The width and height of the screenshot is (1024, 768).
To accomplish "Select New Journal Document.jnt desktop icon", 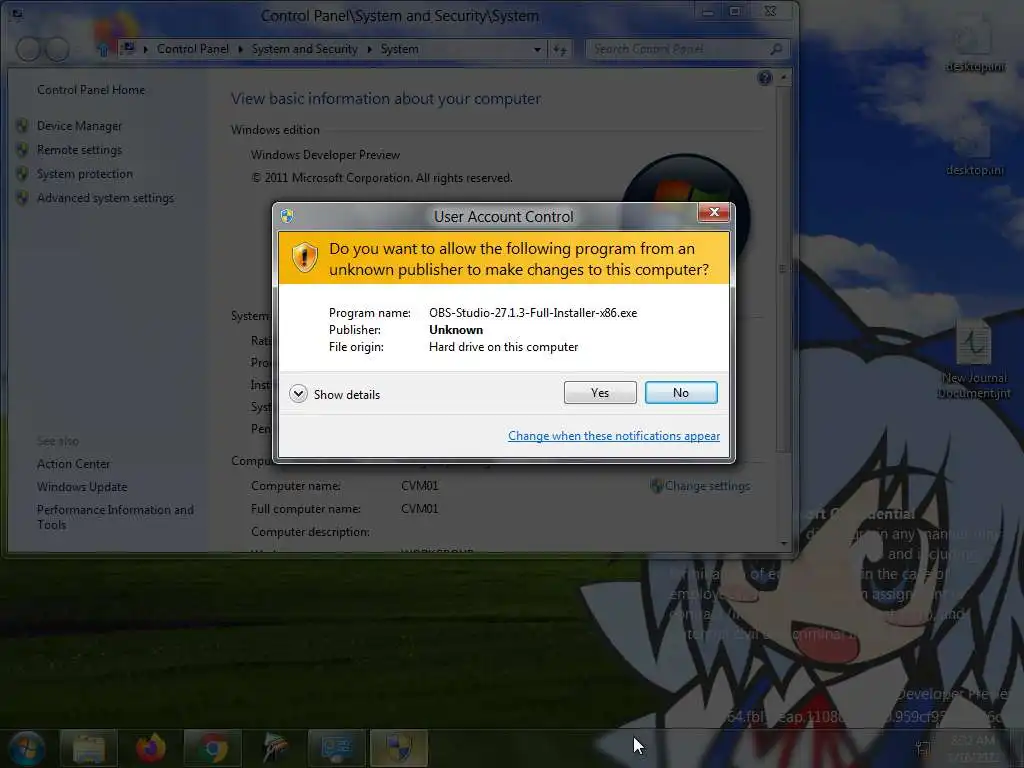I will click(974, 358).
